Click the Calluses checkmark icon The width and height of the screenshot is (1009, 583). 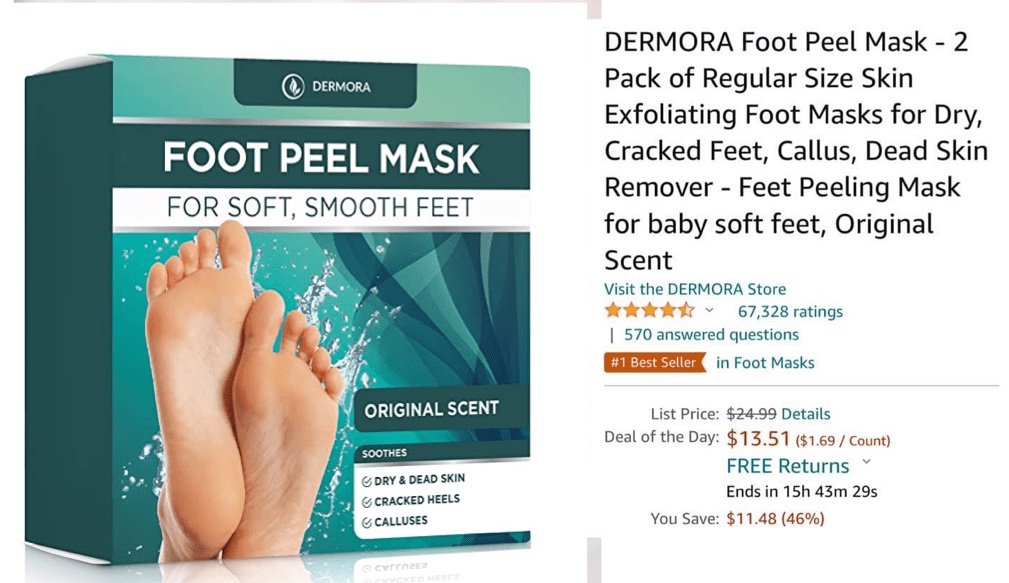coord(366,523)
